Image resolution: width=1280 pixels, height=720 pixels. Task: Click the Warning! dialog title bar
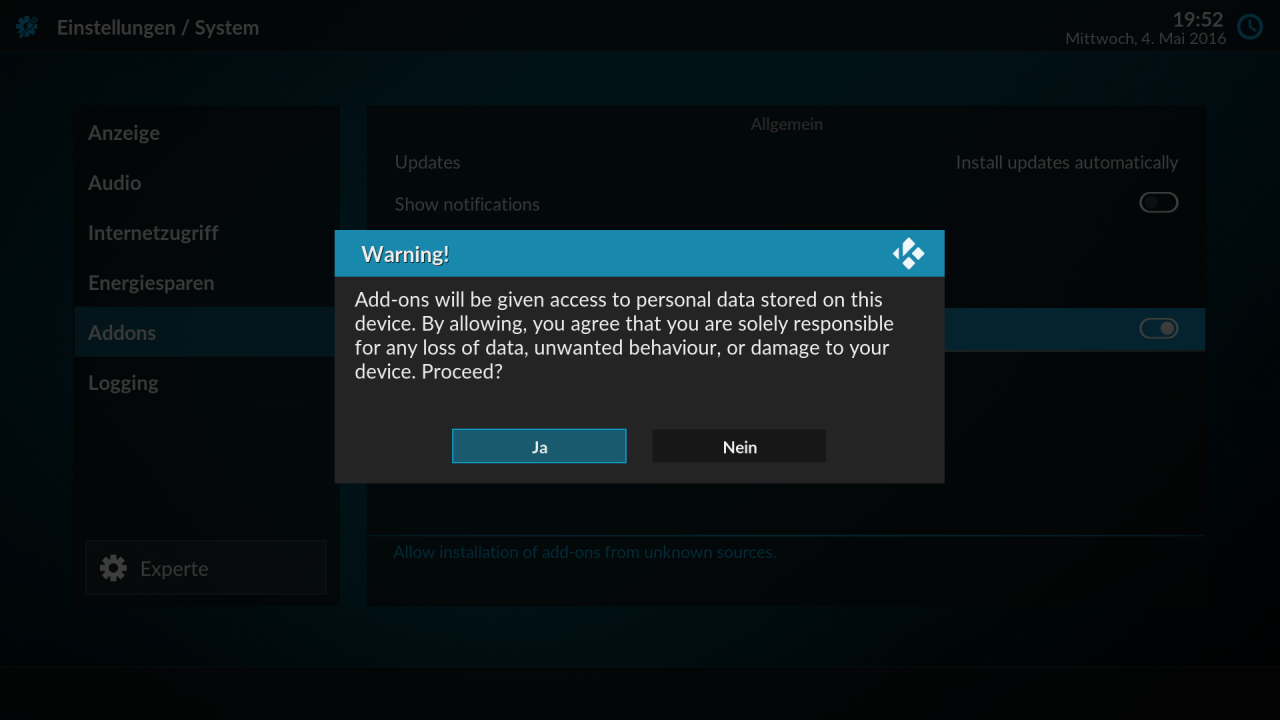[x=405, y=253]
